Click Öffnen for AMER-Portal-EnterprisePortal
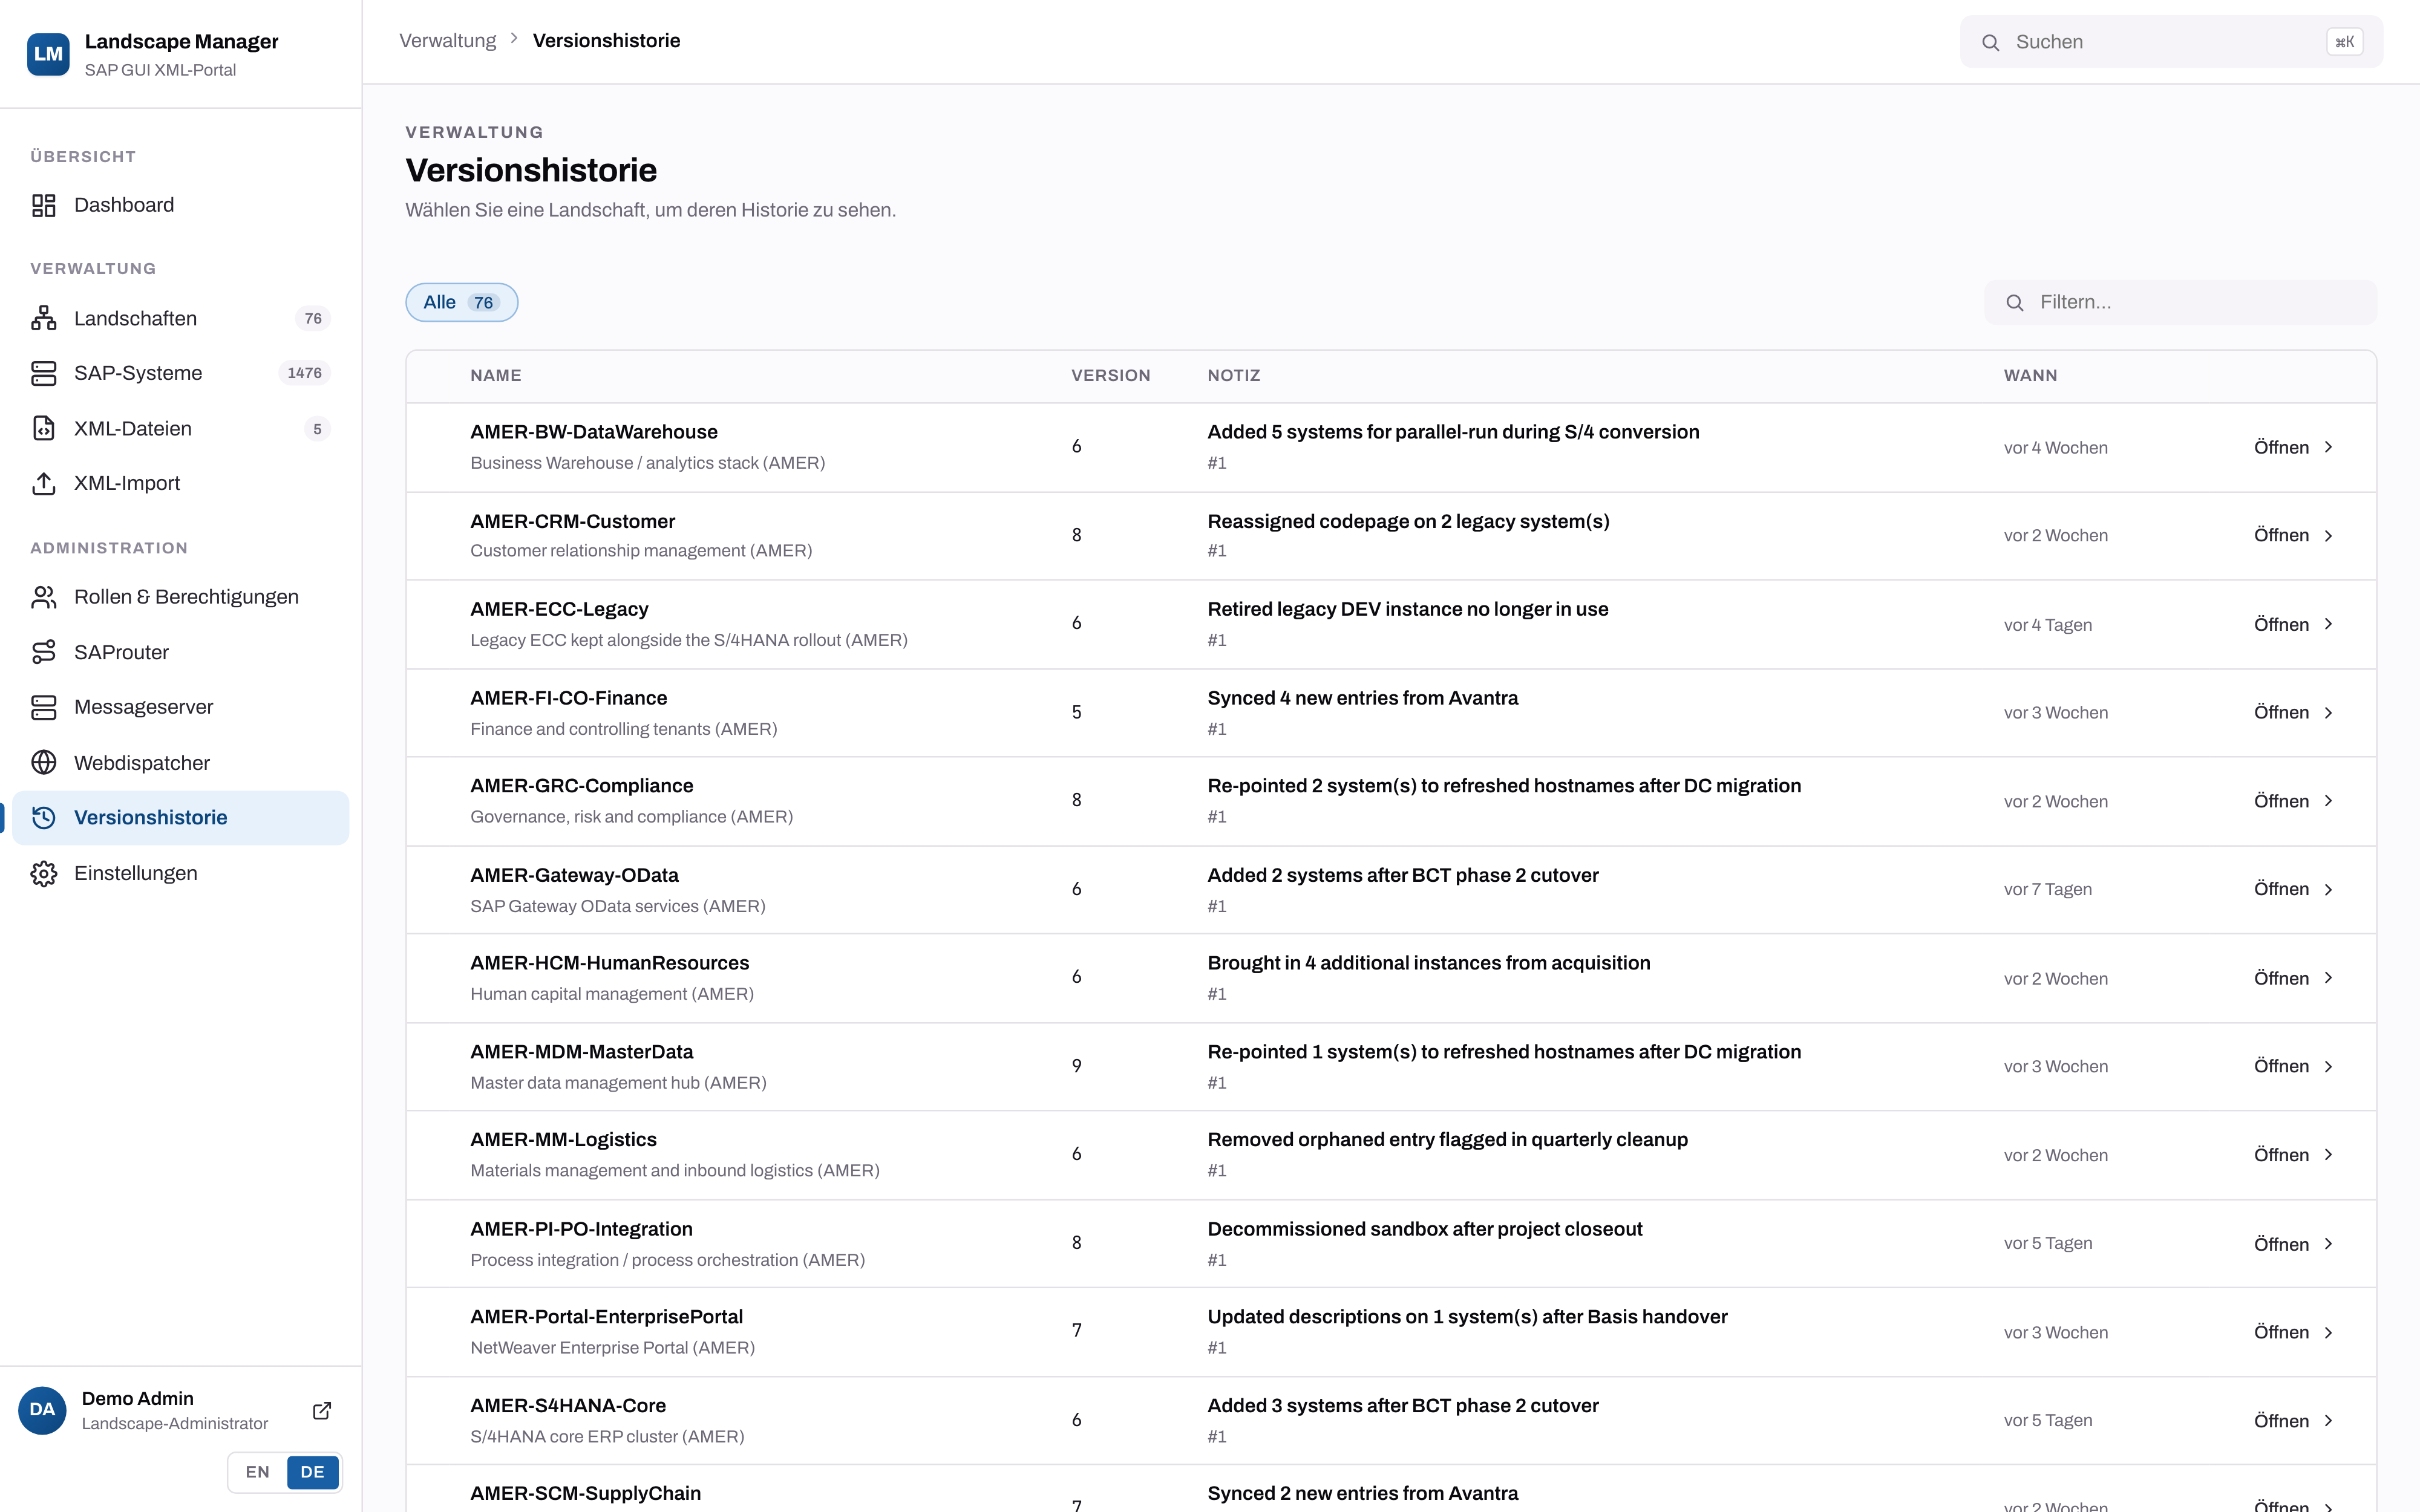This screenshot has height=1512, width=2420. pos(2293,1332)
